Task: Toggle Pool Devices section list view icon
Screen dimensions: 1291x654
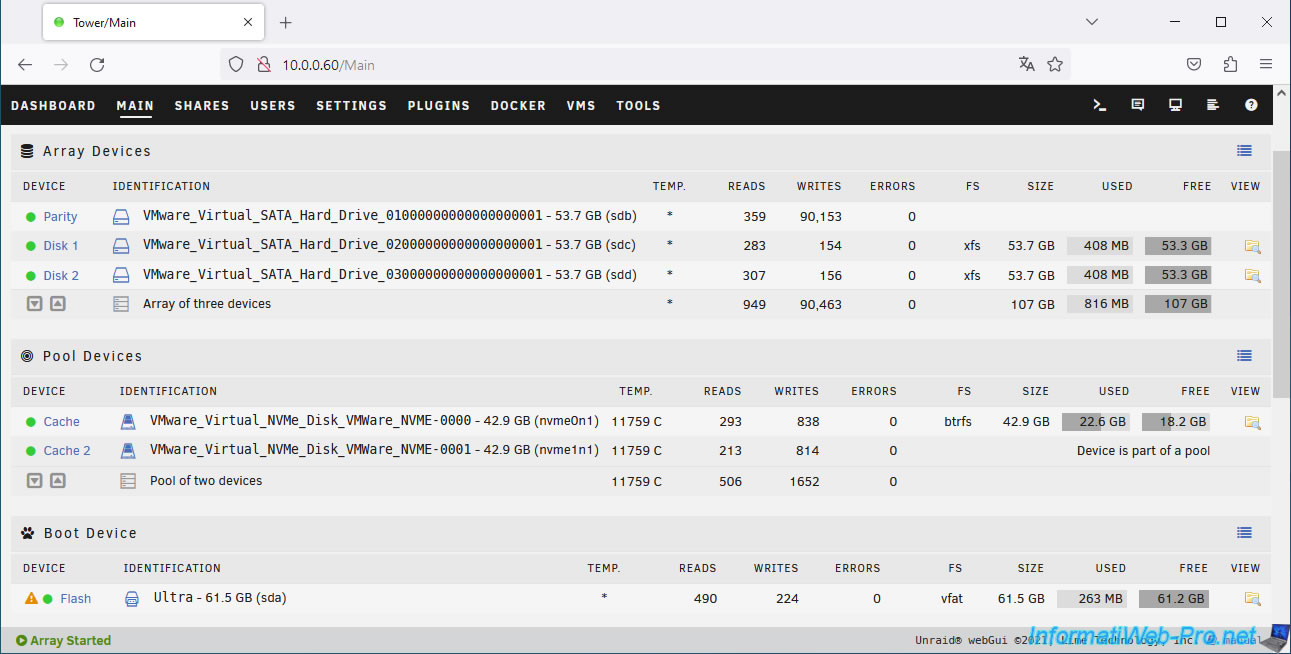Action: pyautogui.click(x=1244, y=356)
